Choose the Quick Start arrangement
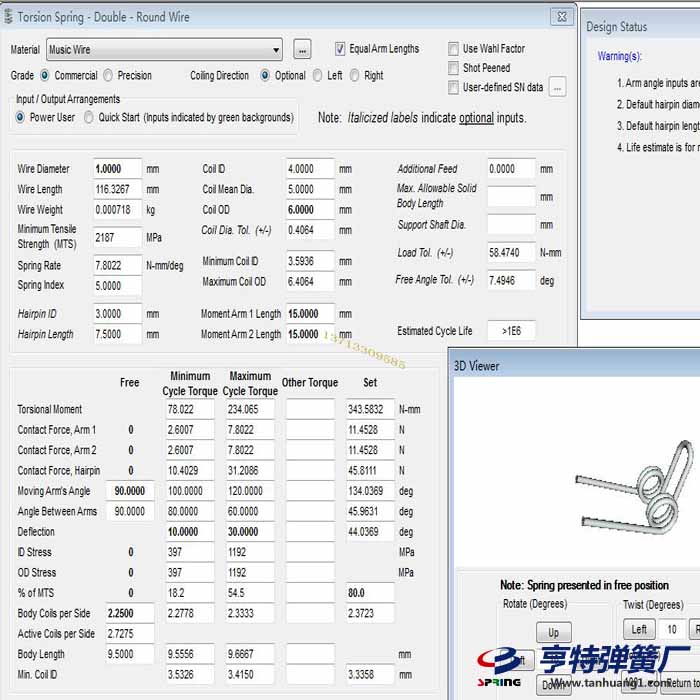 pos(89,117)
